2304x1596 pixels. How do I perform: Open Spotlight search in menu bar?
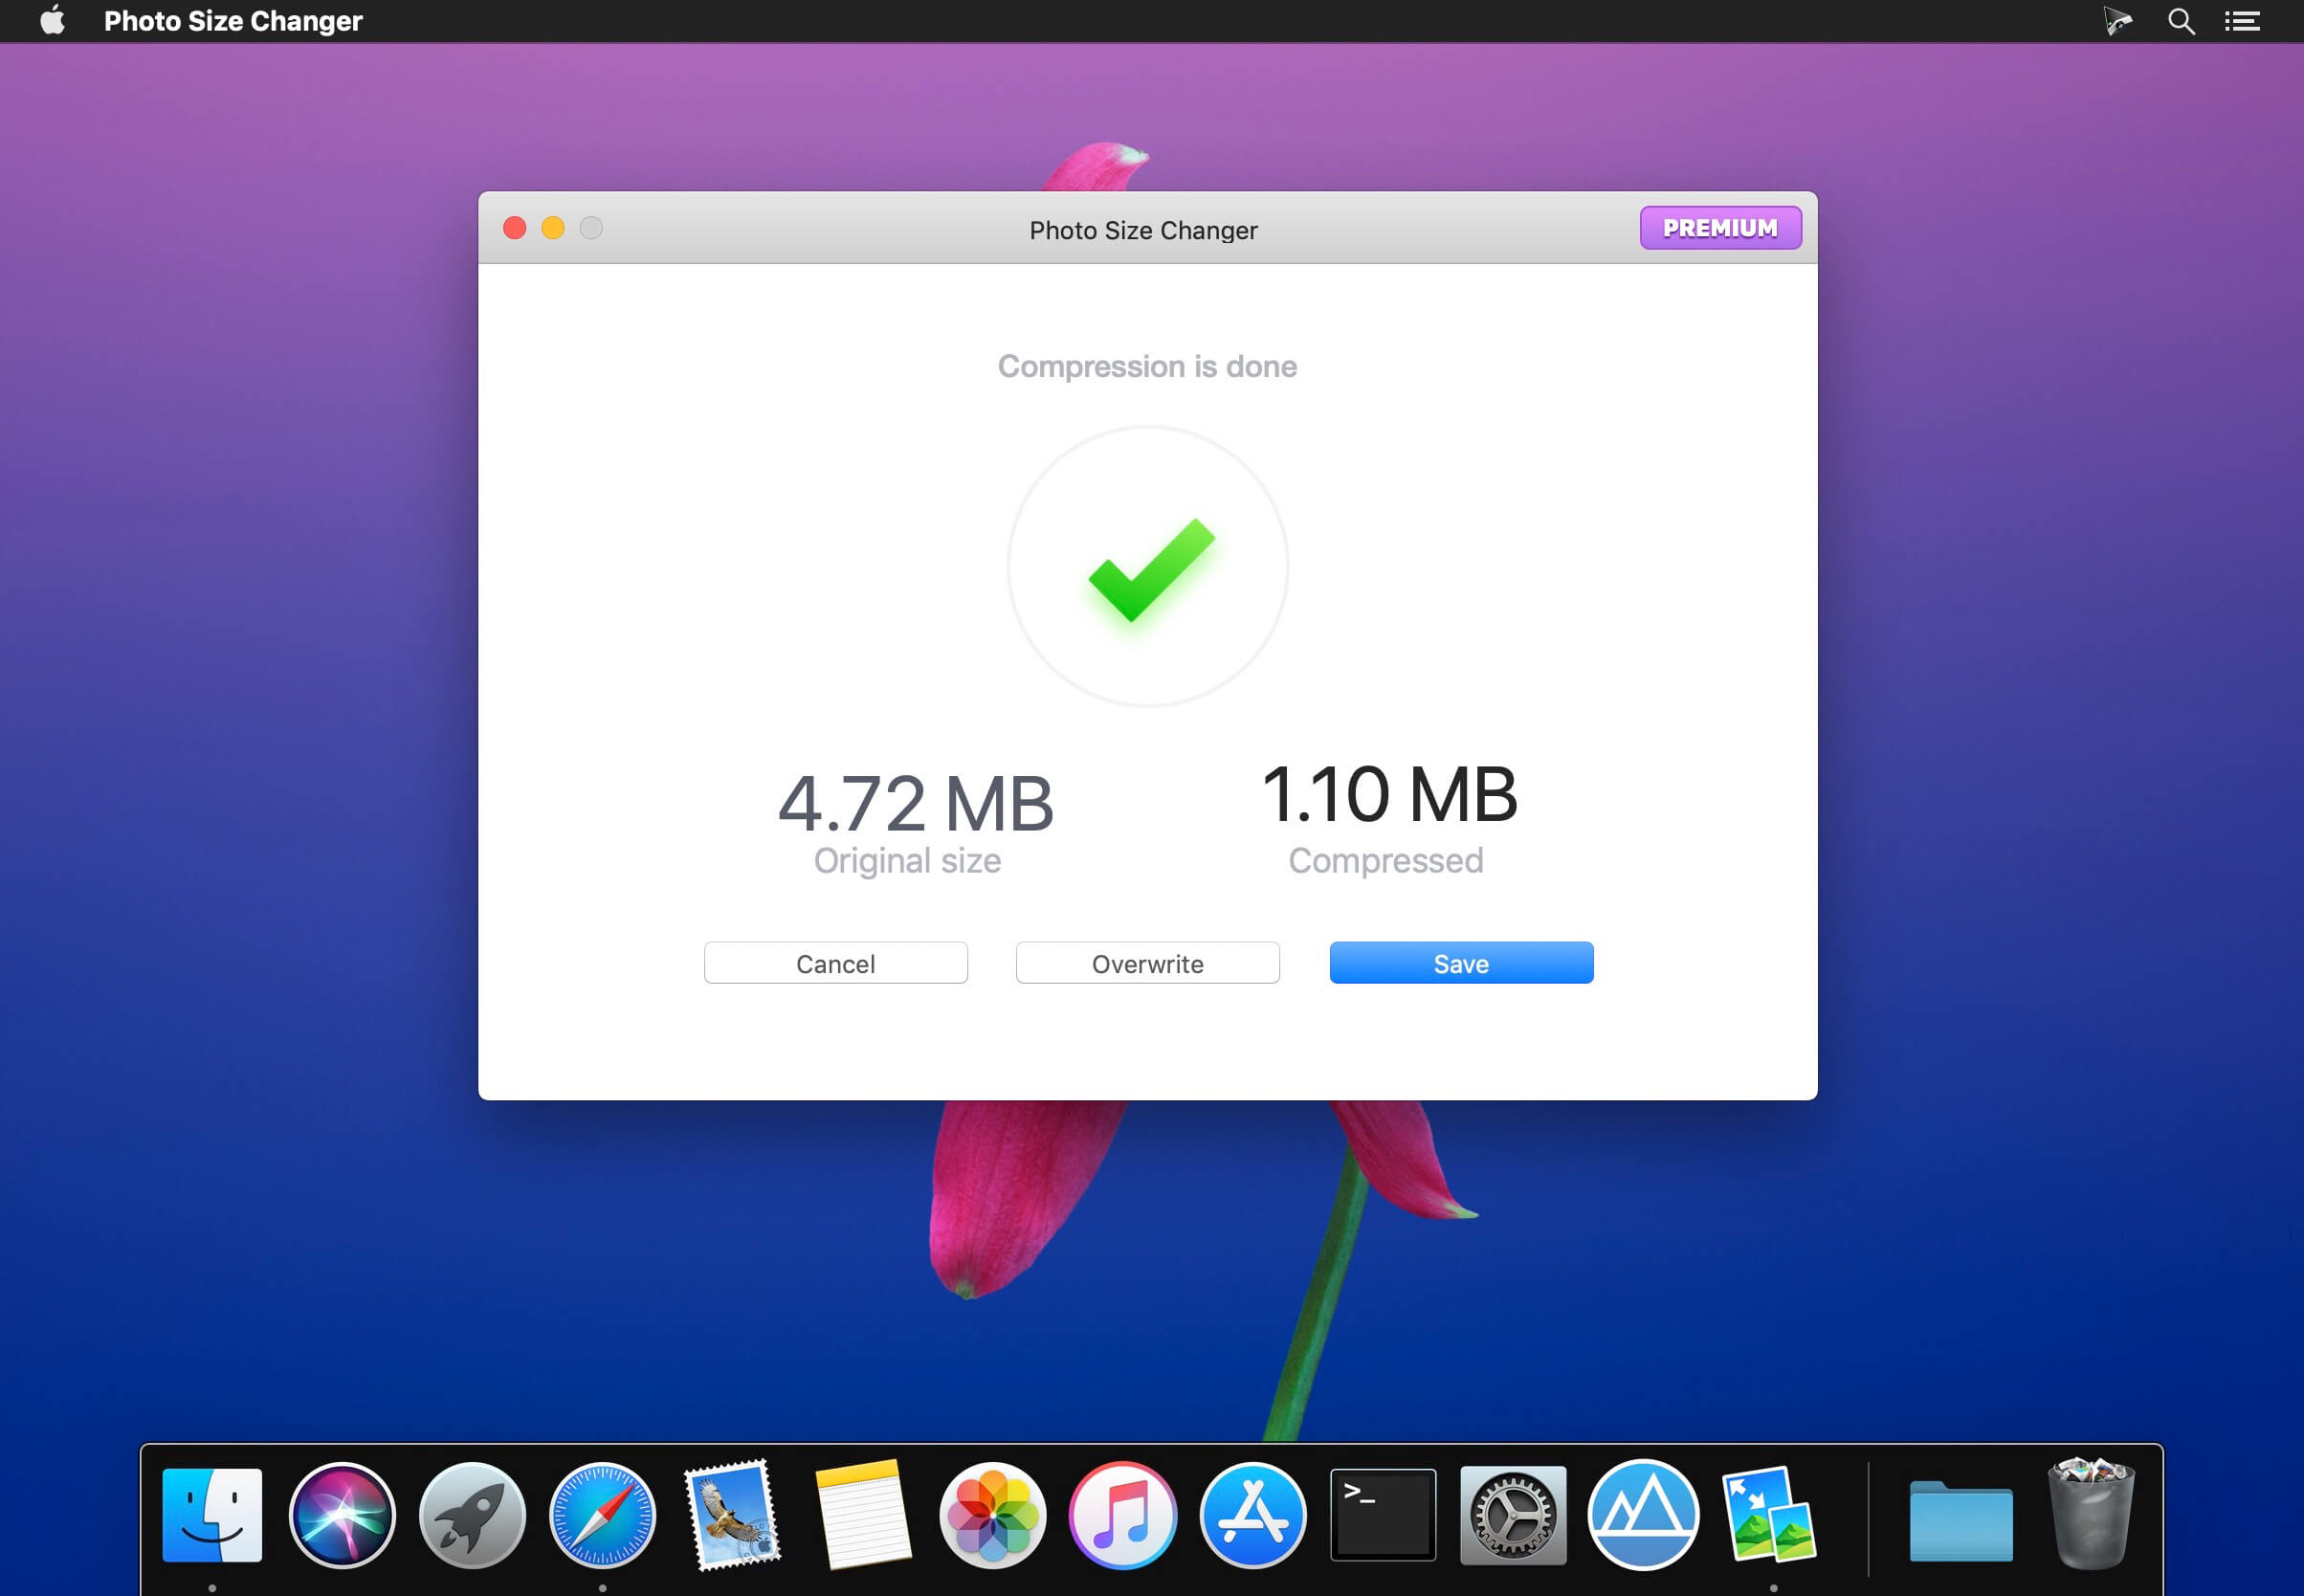(2180, 21)
